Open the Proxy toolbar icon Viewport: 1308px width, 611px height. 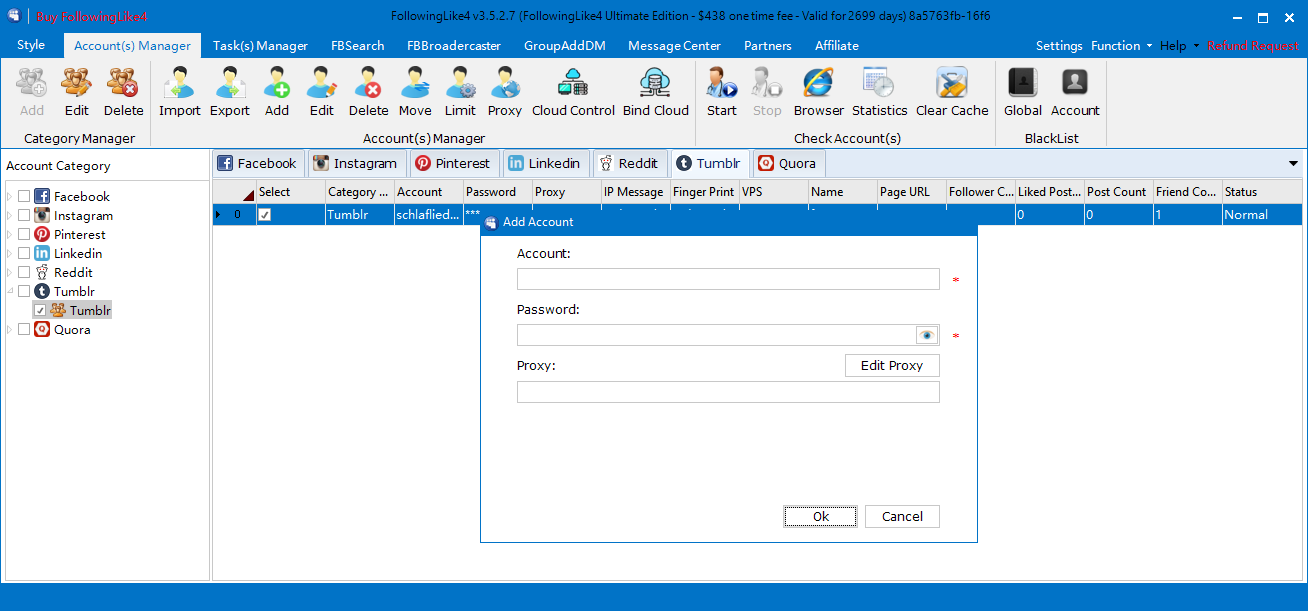505,92
